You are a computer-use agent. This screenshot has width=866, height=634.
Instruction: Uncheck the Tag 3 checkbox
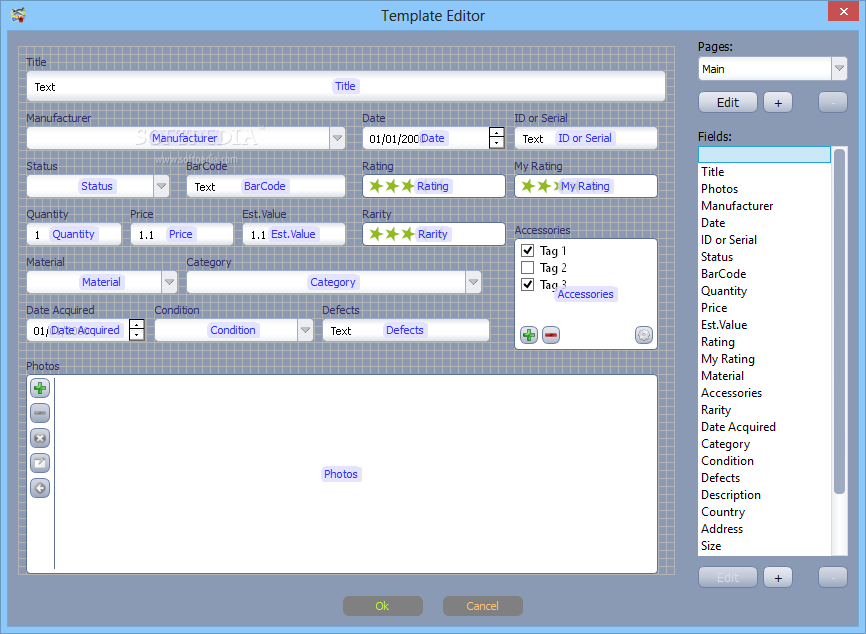tap(527, 284)
